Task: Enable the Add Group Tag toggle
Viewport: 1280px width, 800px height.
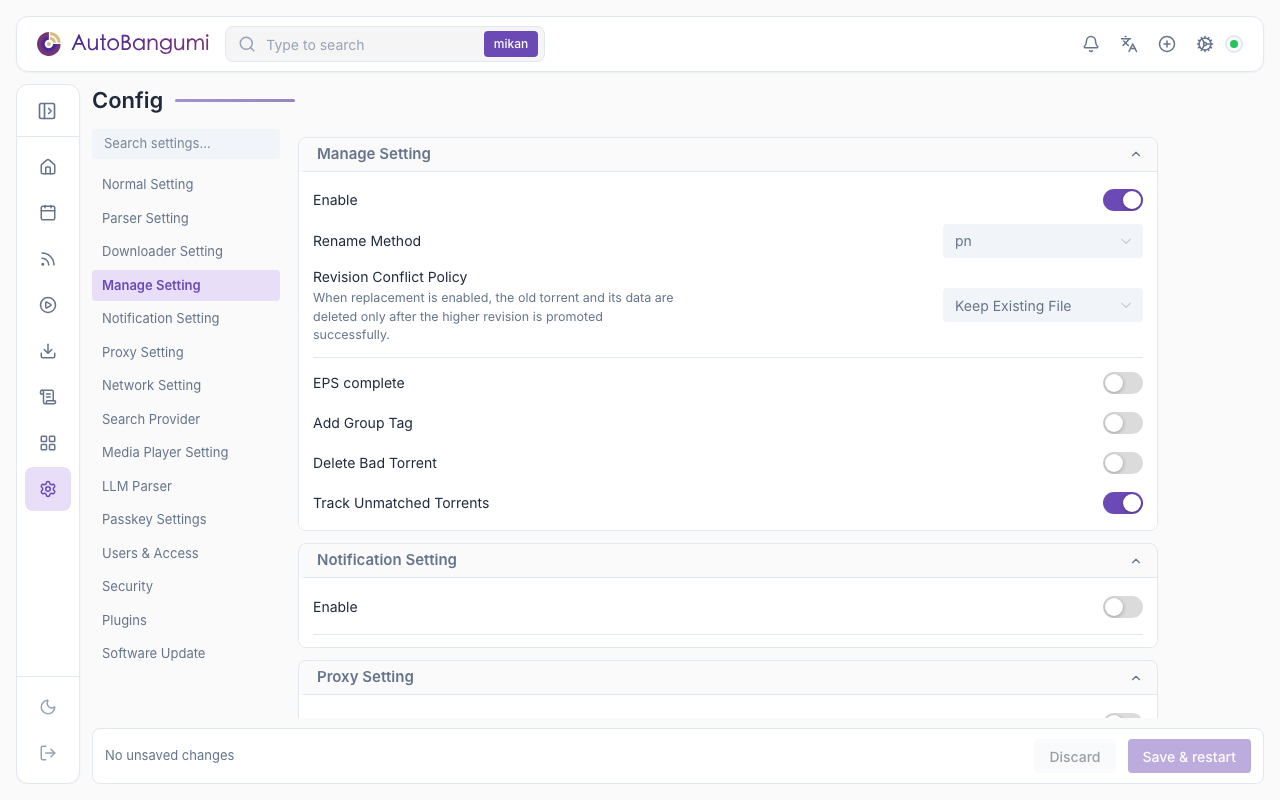Action: [x=1123, y=423]
